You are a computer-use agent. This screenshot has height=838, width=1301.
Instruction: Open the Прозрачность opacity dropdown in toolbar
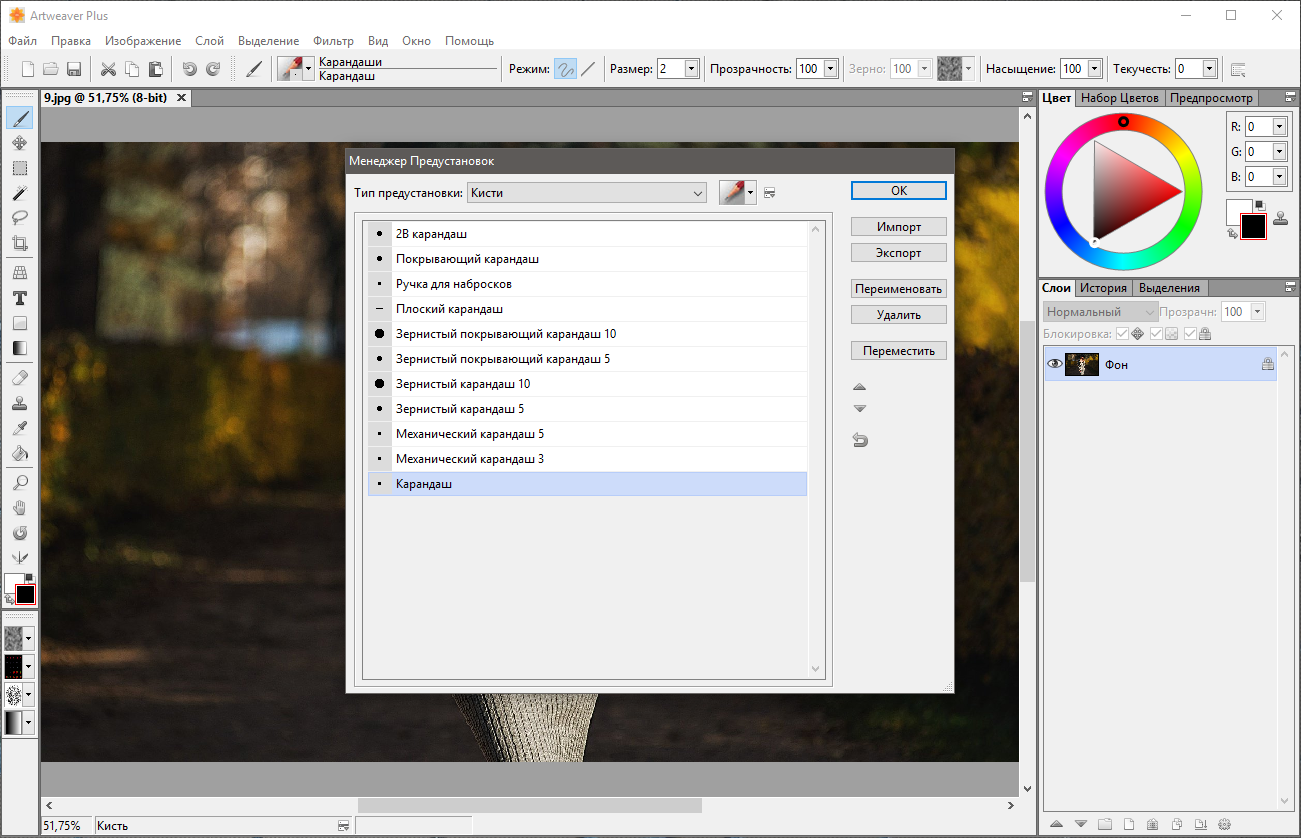point(830,69)
